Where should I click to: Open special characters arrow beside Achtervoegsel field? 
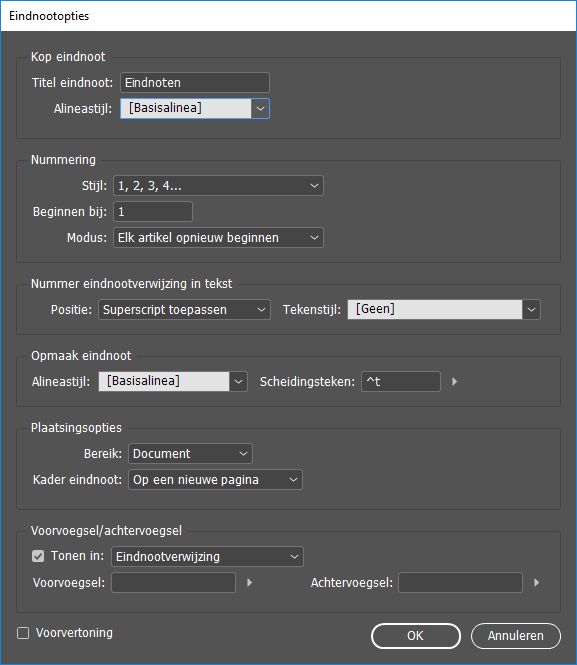tap(536, 583)
